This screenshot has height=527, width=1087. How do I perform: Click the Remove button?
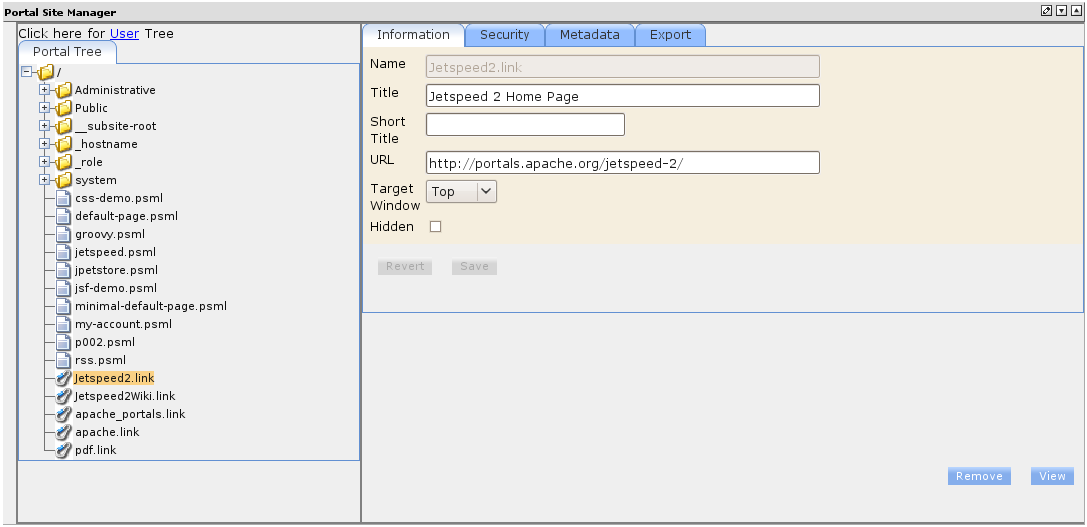tap(979, 476)
